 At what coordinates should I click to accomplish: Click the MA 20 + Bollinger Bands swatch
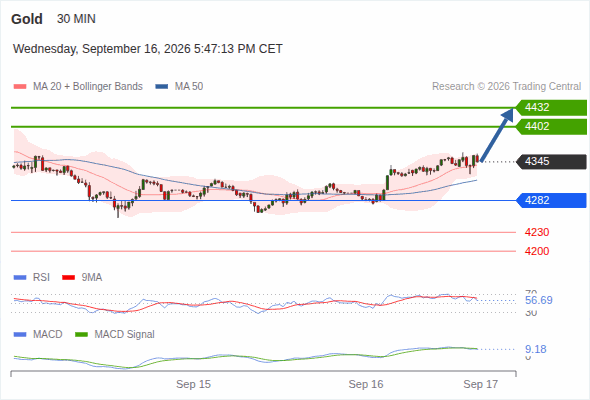20,87
